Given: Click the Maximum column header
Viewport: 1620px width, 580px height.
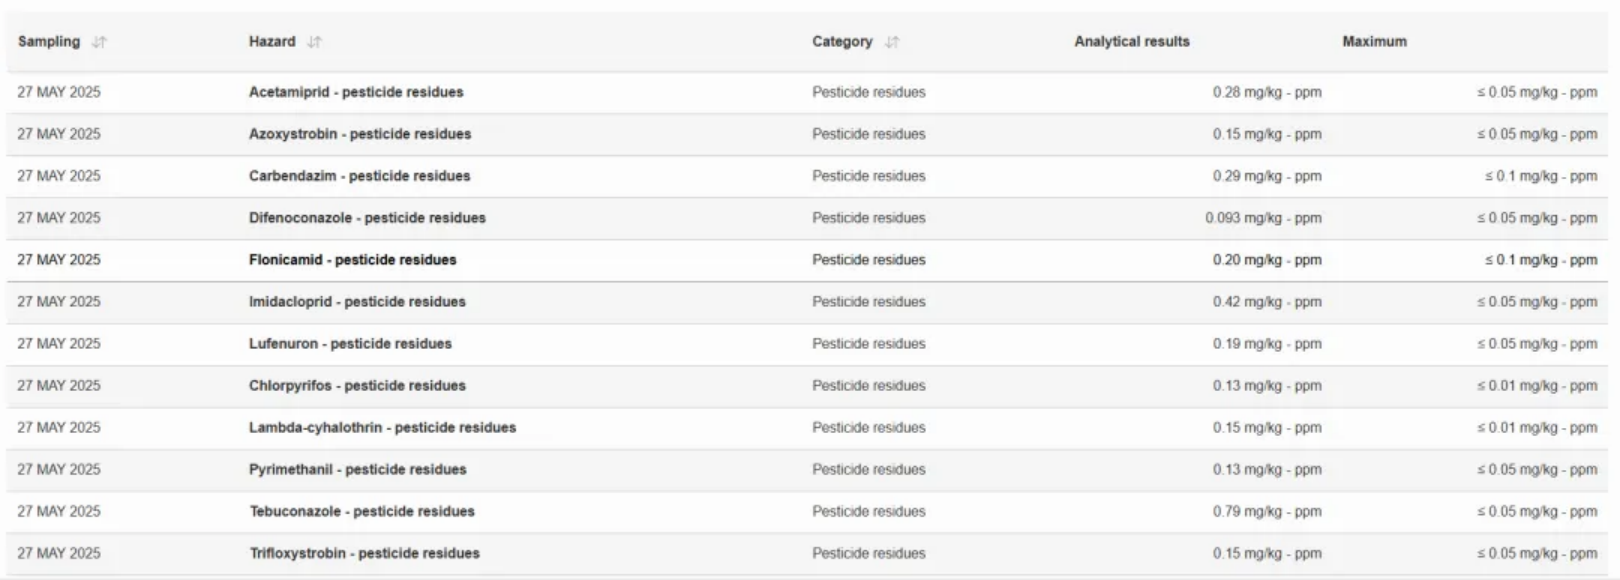Looking at the screenshot, I should coord(1374,42).
